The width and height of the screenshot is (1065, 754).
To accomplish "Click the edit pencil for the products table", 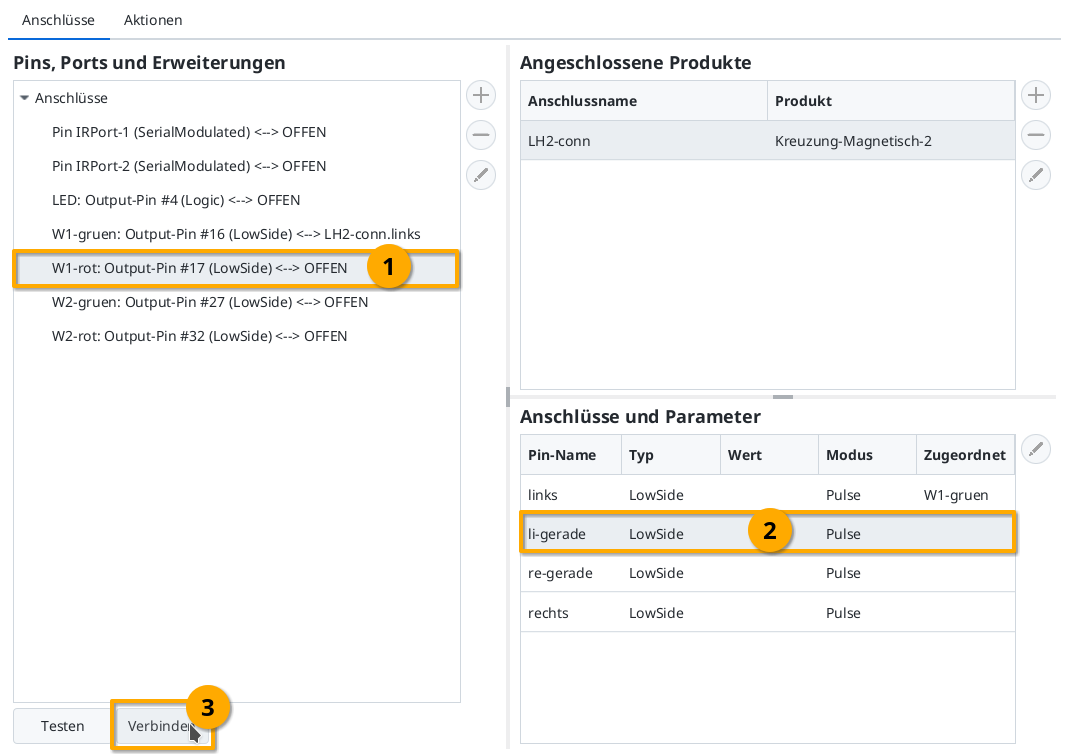I will tap(1036, 175).
